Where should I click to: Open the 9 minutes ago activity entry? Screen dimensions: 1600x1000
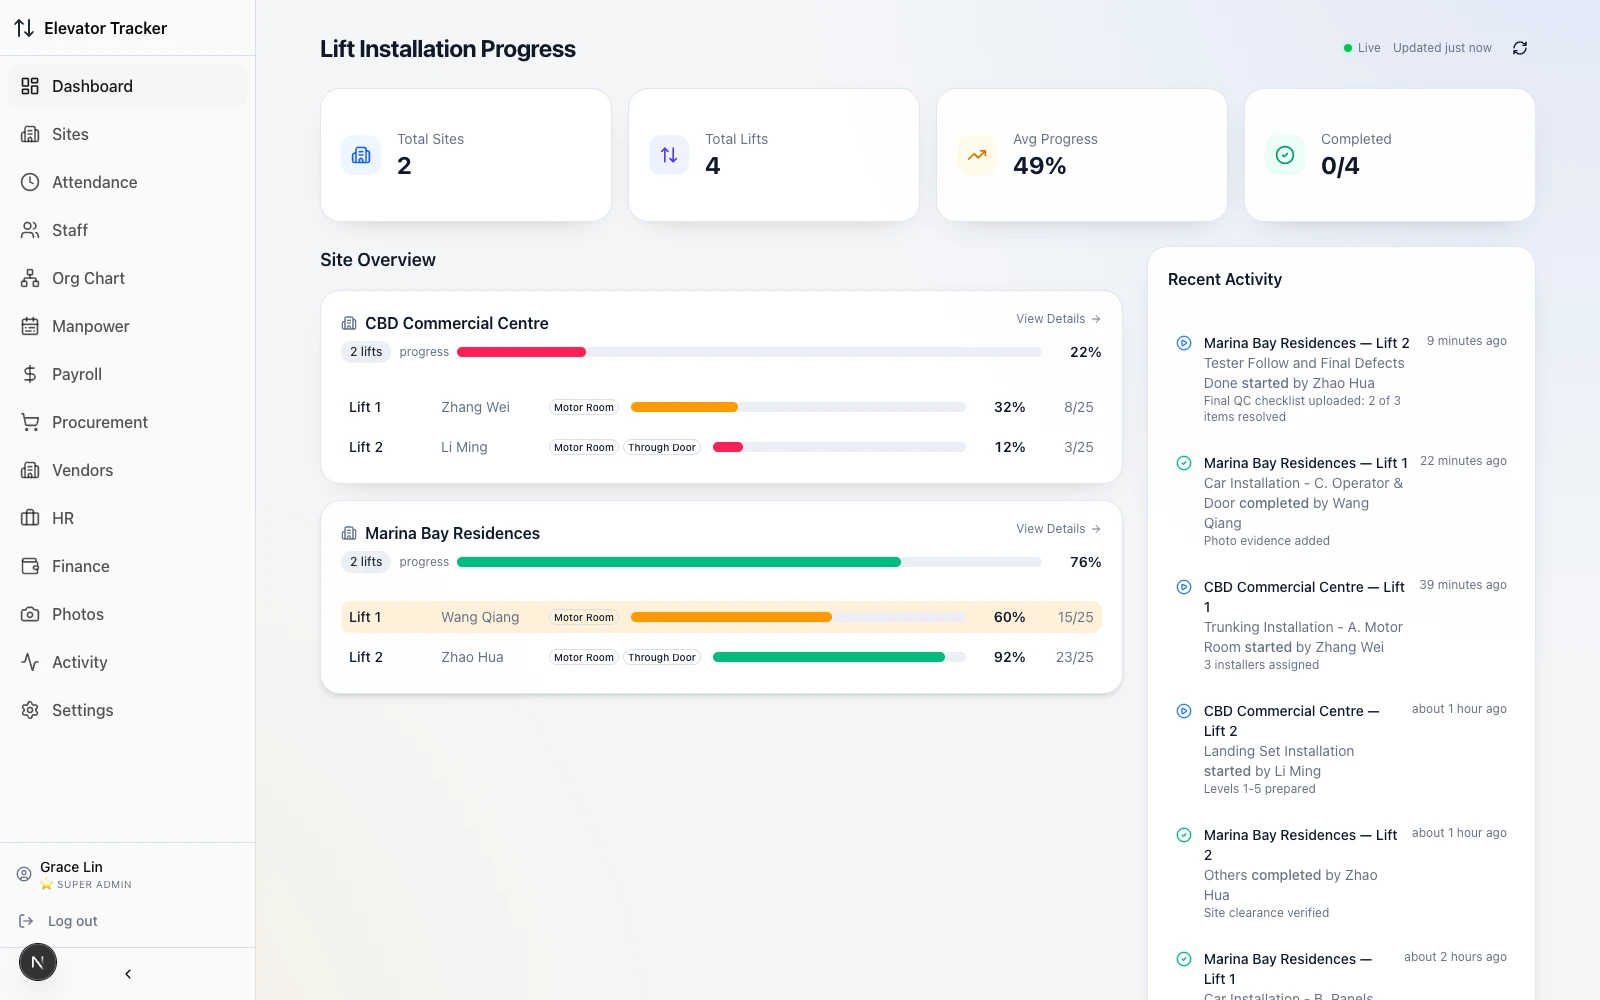pyautogui.click(x=1341, y=379)
